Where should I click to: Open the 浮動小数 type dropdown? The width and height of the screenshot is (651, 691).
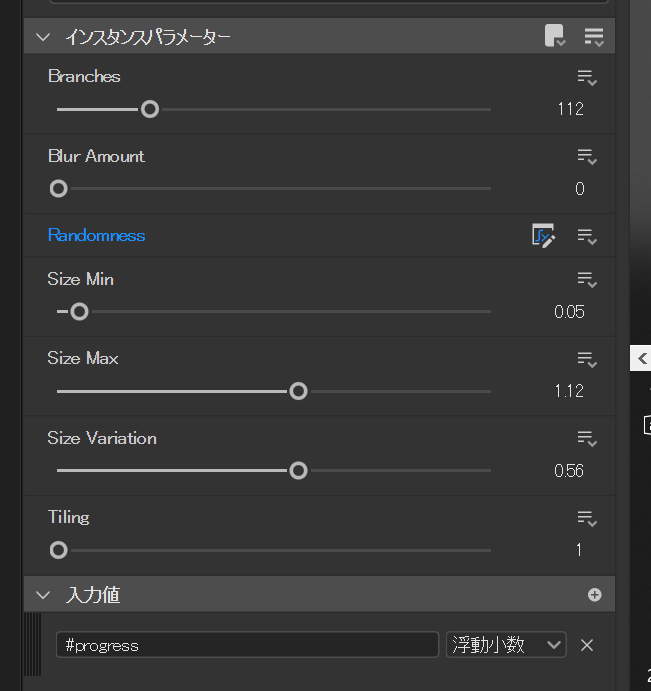506,645
